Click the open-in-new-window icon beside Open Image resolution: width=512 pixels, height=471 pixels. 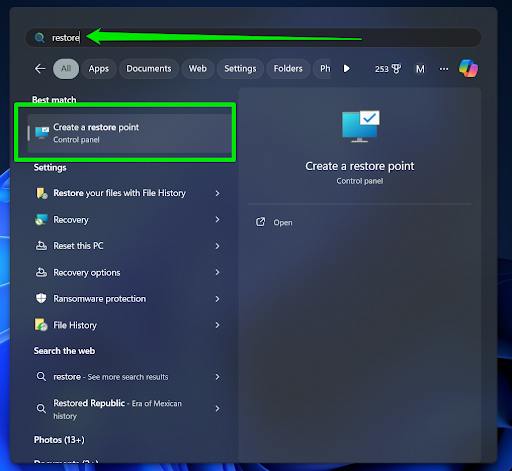260,222
